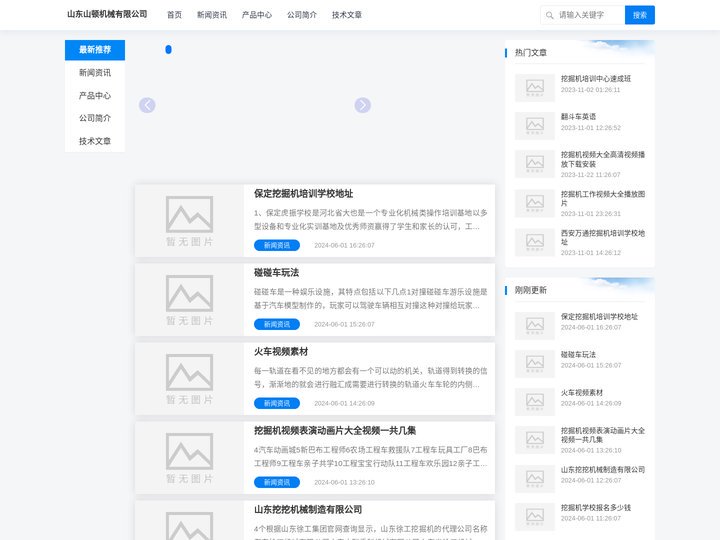Click 新闻资讯 tag under 保定挖掘机培训学校地址
Viewport: 720px width, 540px height.
coord(277,245)
